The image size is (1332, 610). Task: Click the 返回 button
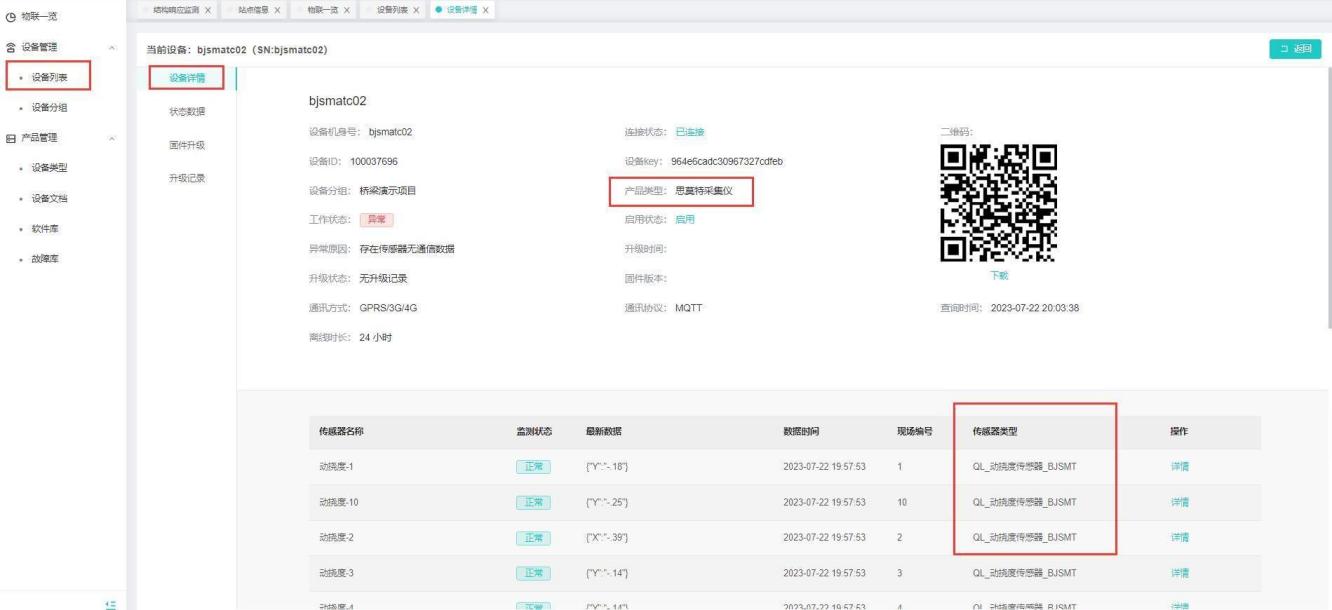point(1294,49)
